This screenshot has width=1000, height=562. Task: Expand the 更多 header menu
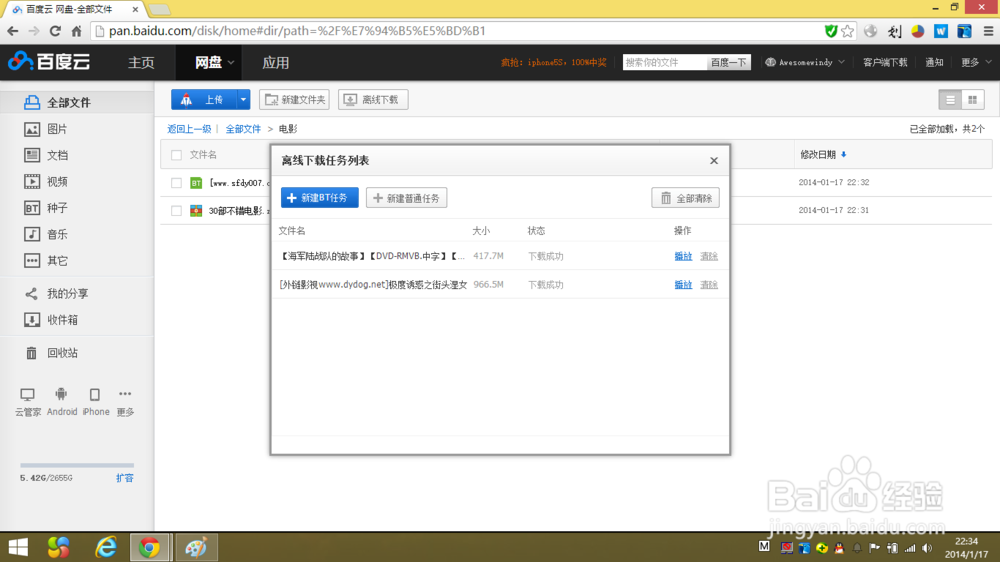click(x=976, y=62)
